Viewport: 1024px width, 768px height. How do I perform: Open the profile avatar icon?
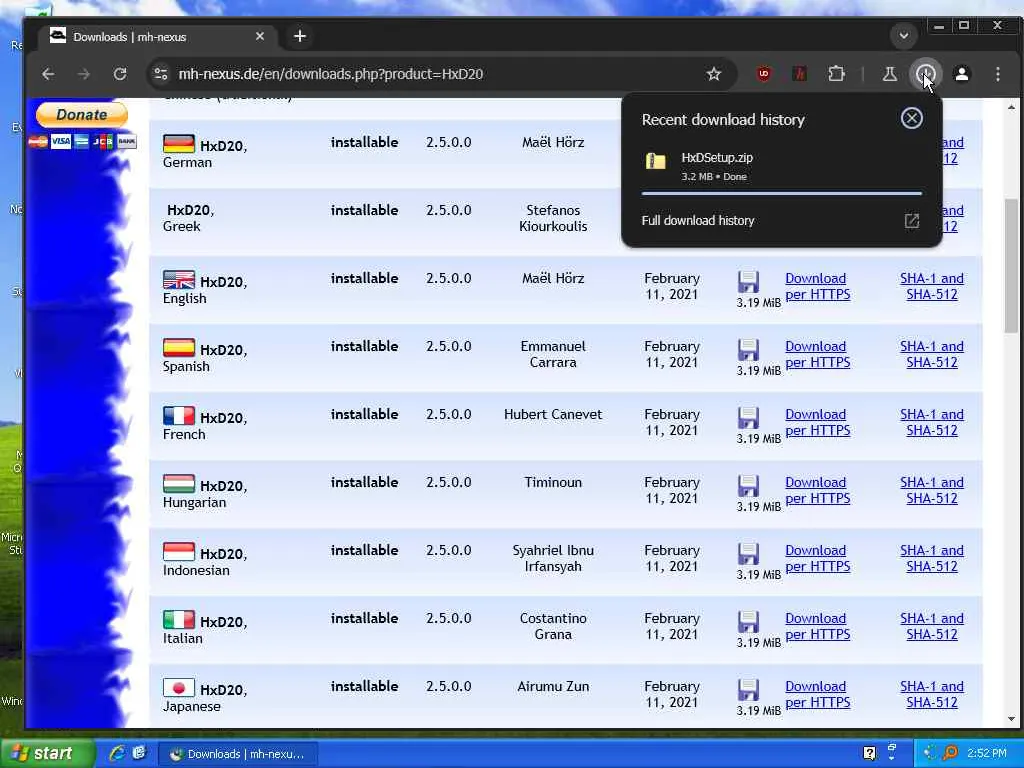(x=962, y=74)
